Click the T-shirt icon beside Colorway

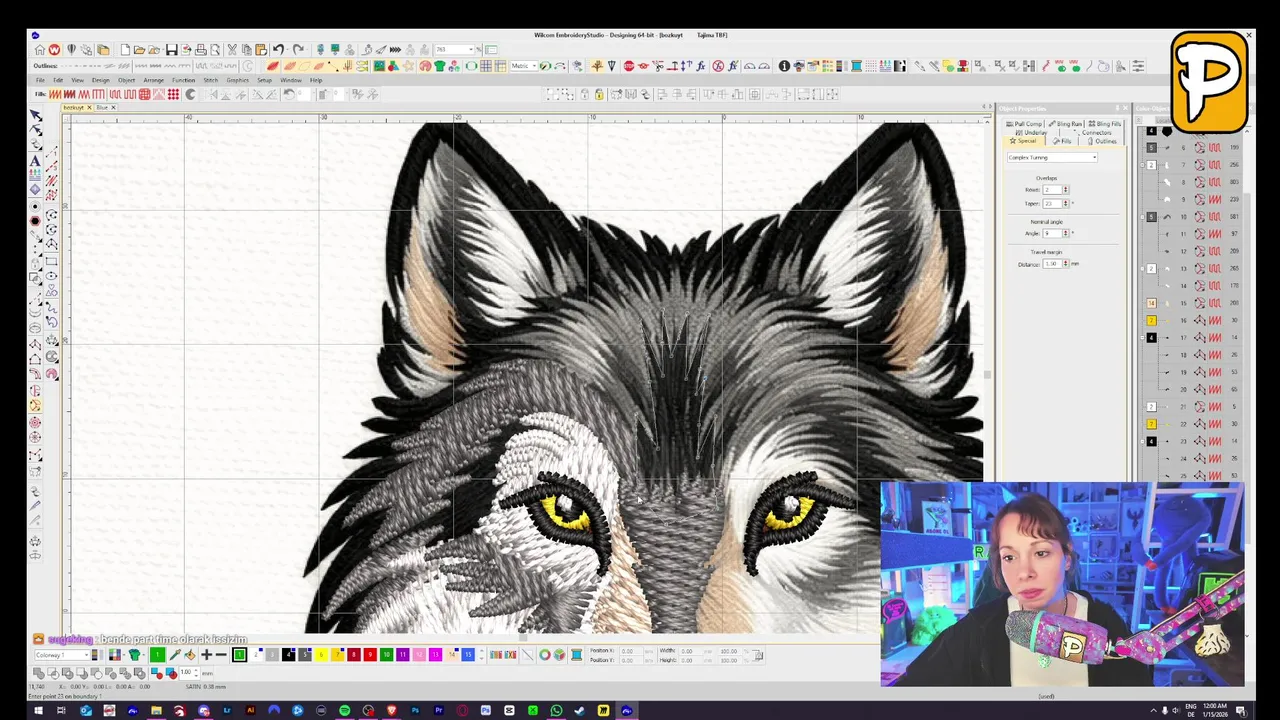tap(135, 655)
